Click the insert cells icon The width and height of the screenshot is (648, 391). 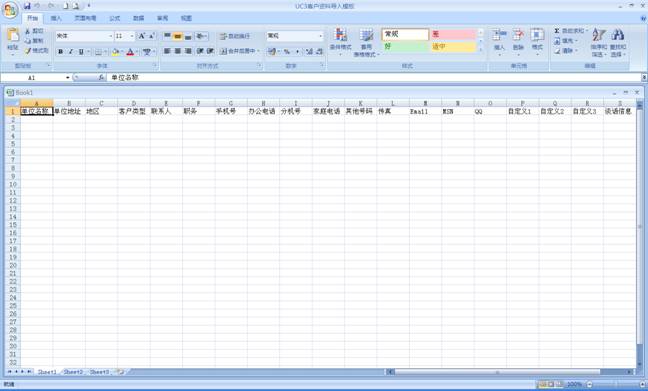499,35
